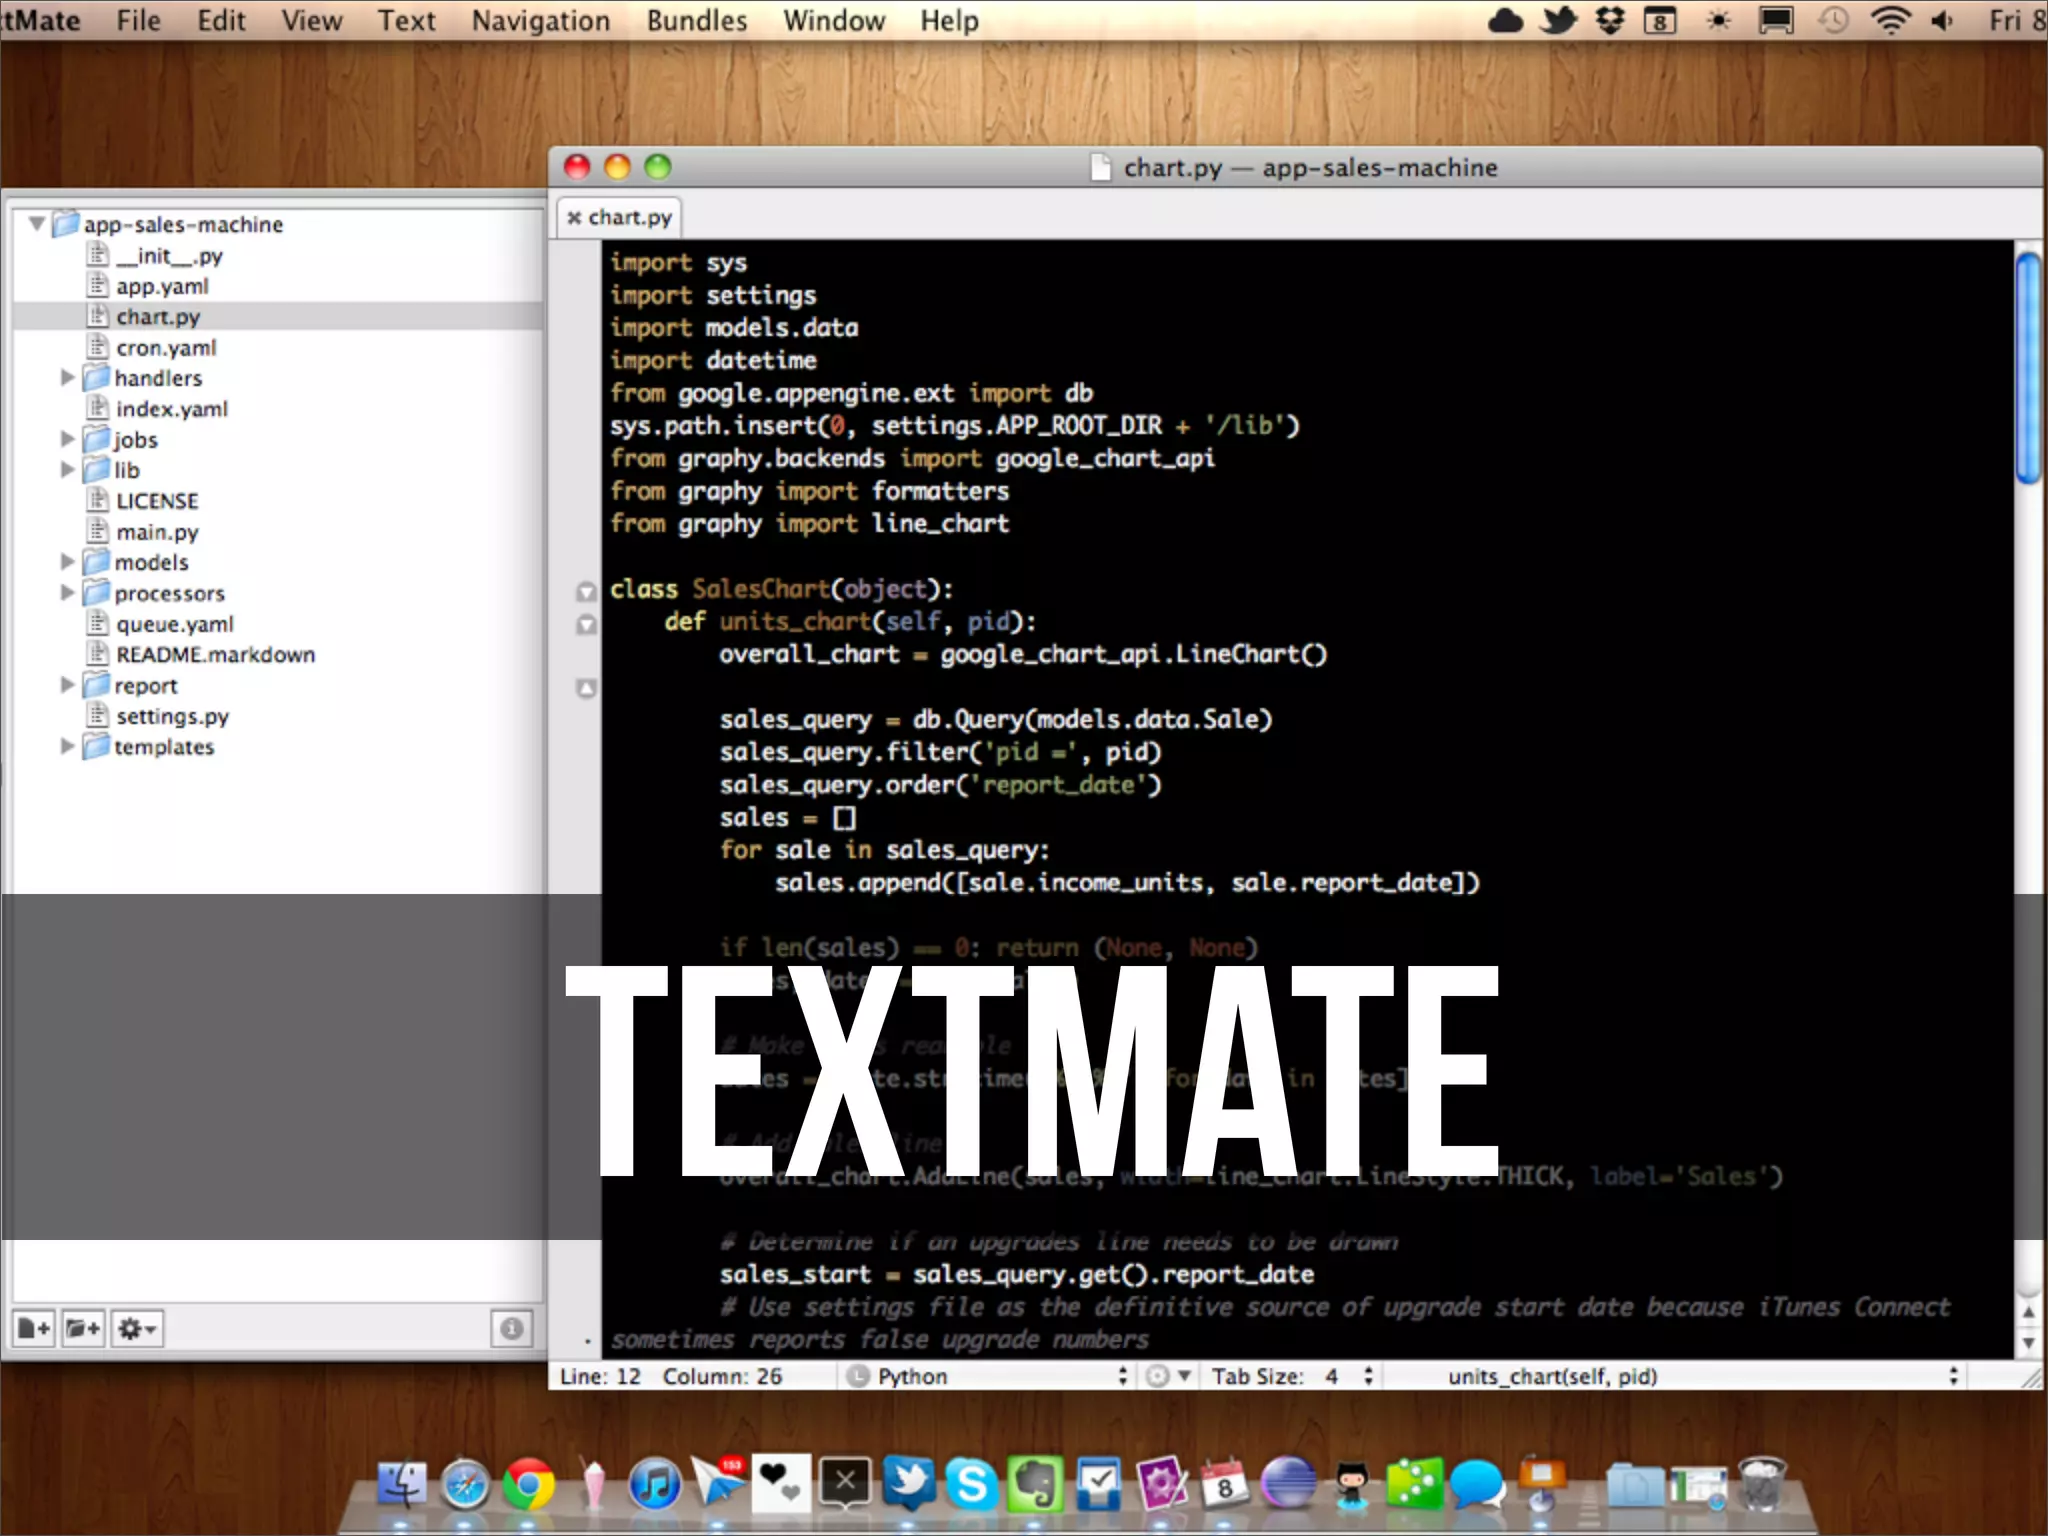Screen dimensions: 2048x1536
Task: Click the calendar 8 icon in menu bar
Action: click(1660, 20)
